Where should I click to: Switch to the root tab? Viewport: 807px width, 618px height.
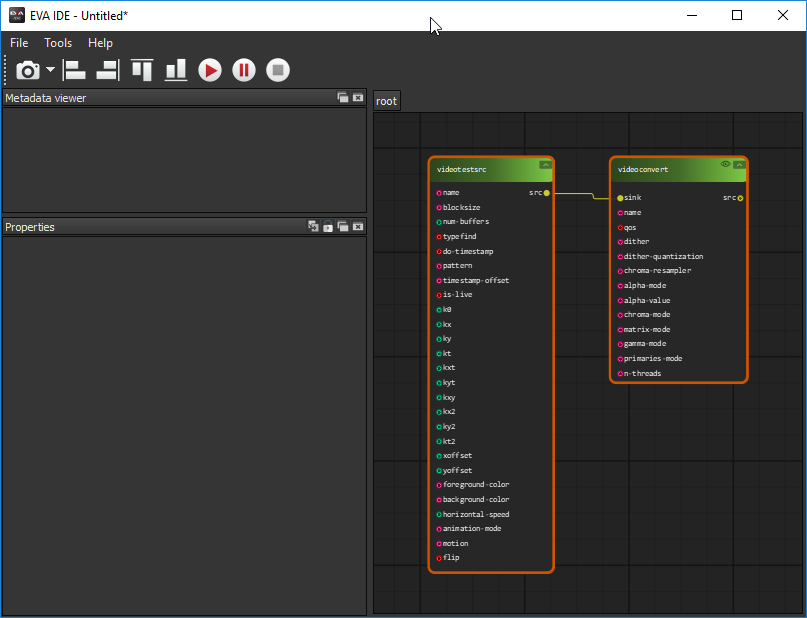[386, 101]
